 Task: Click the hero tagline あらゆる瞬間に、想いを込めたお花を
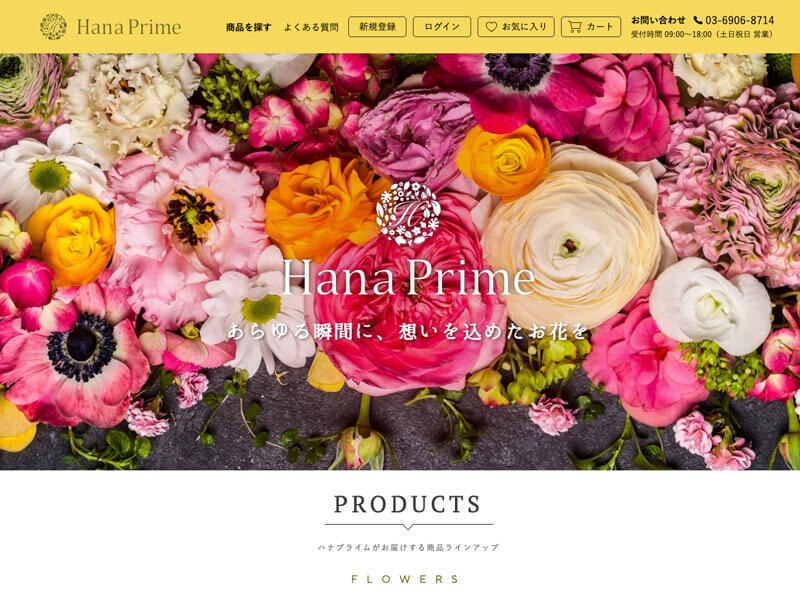(x=408, y=332)
